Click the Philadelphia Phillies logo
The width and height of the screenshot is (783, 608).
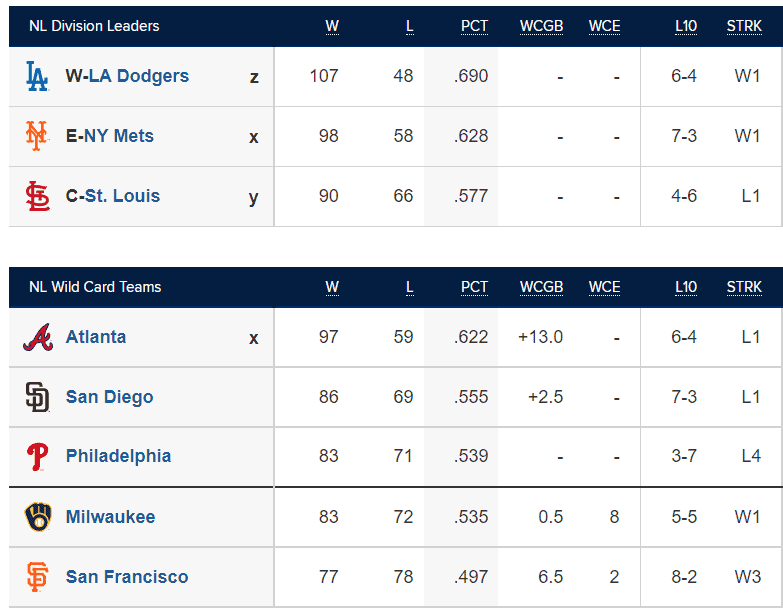point(37,457)
